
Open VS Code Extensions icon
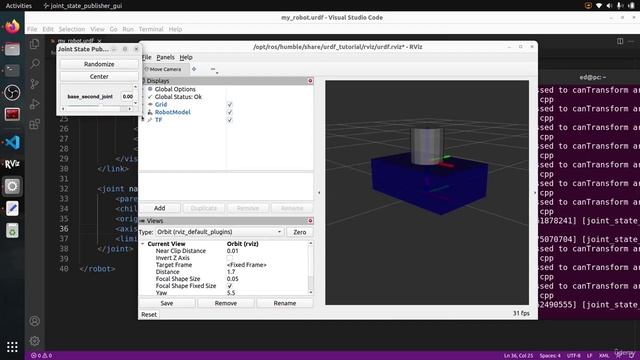[35, 124]
